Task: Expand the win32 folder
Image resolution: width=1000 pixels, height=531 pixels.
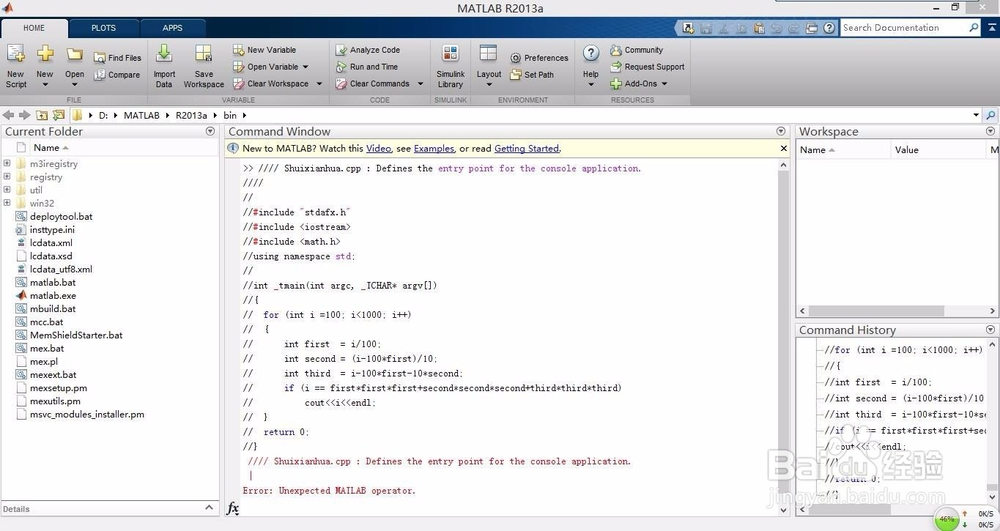Action: [7, 203]
